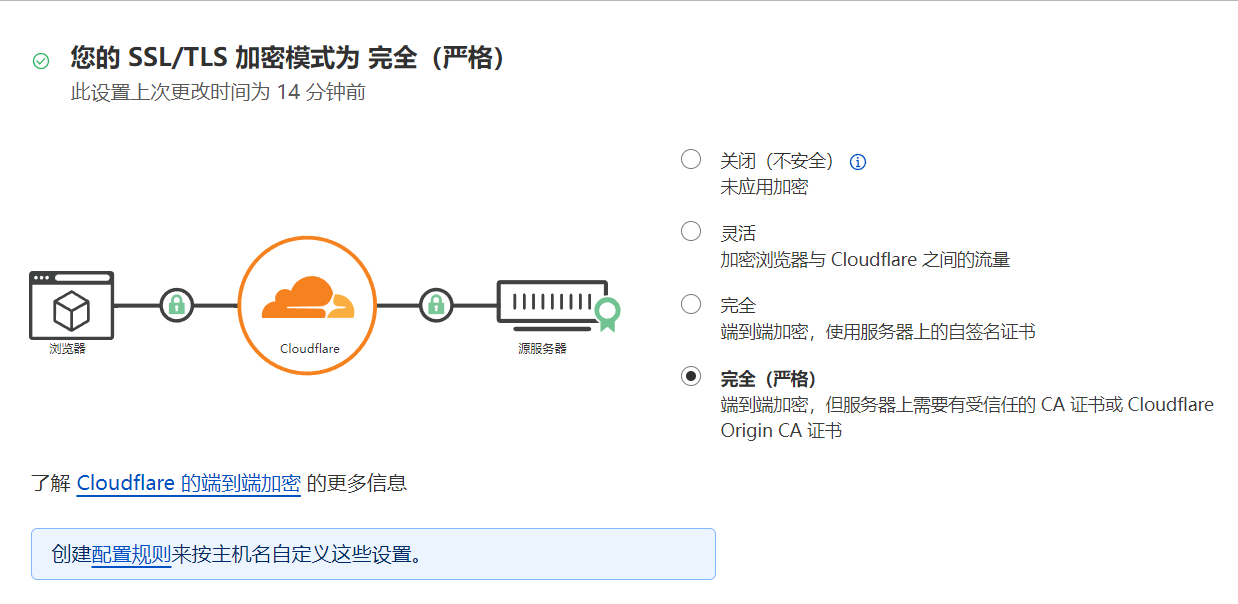Screen dimensions: 1238x604
Task: Click the 端到端加密，使用服务器上的自签名证书 description
Action: pyautogui.click(x=878, y=331)
